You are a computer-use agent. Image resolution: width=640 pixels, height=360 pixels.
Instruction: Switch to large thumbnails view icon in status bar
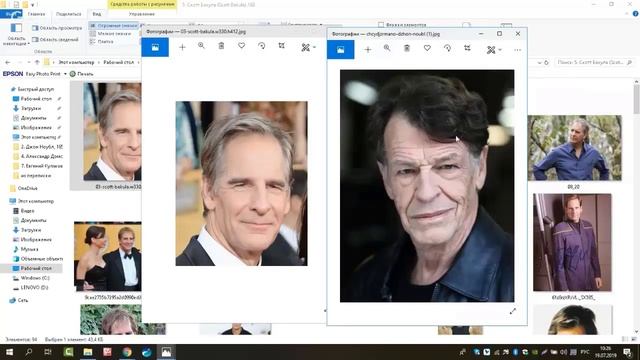pos(633,339)
